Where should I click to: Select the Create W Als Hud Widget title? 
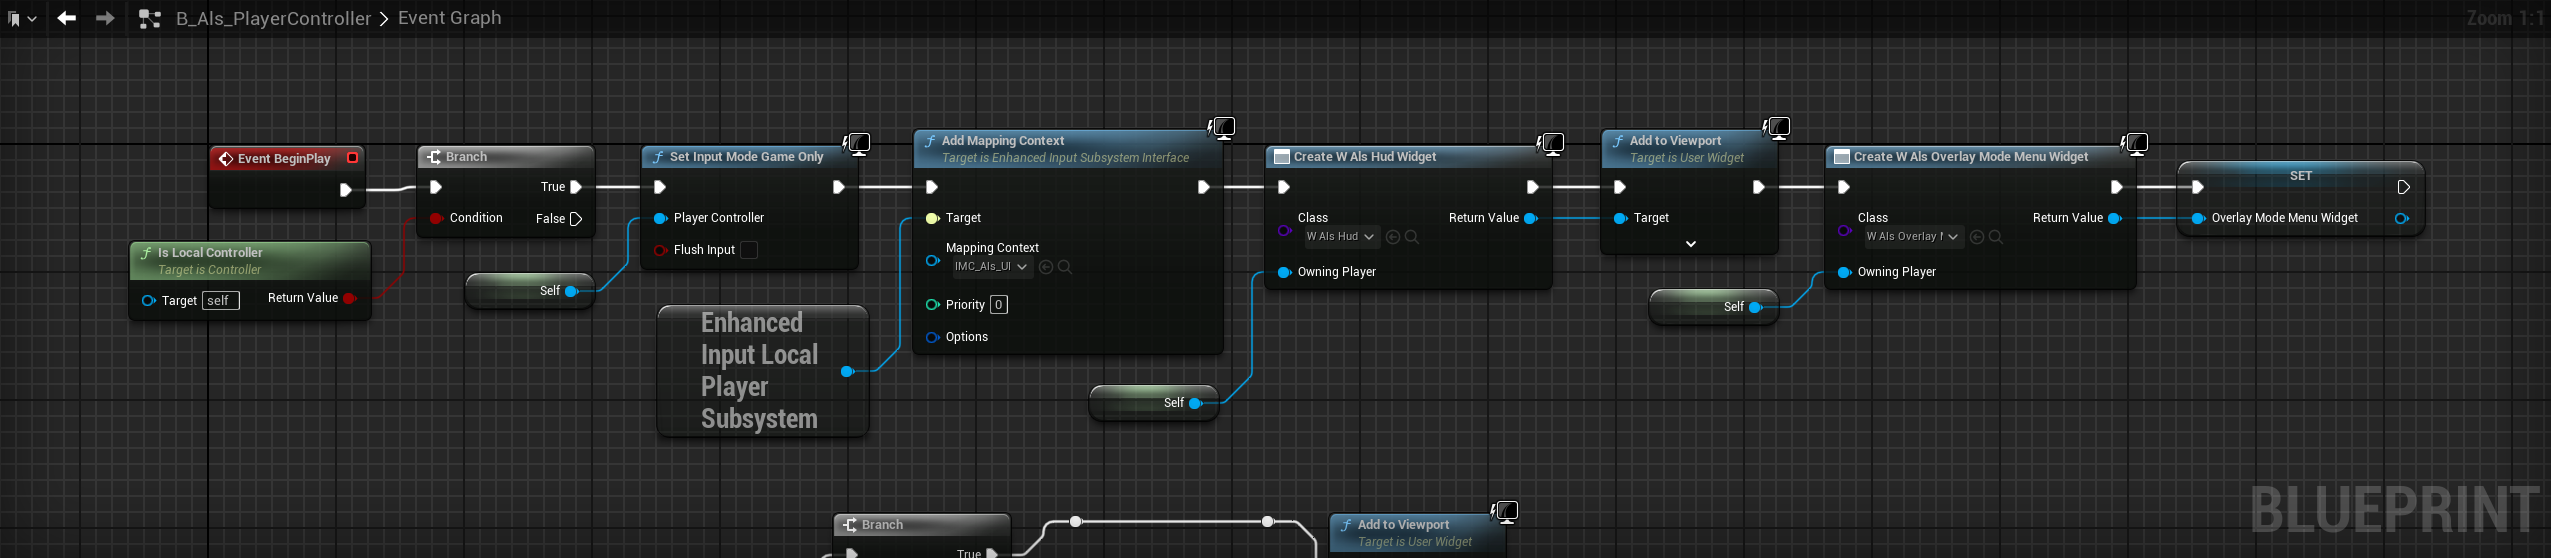click(1364, 157)
